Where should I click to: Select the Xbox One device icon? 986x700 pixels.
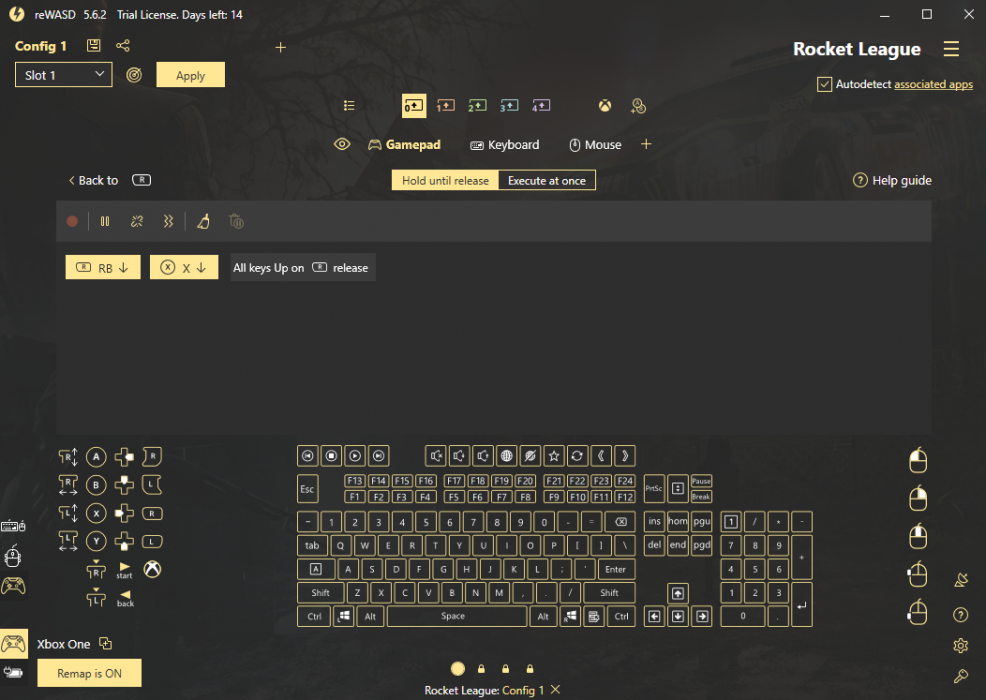tap(13, 643)
